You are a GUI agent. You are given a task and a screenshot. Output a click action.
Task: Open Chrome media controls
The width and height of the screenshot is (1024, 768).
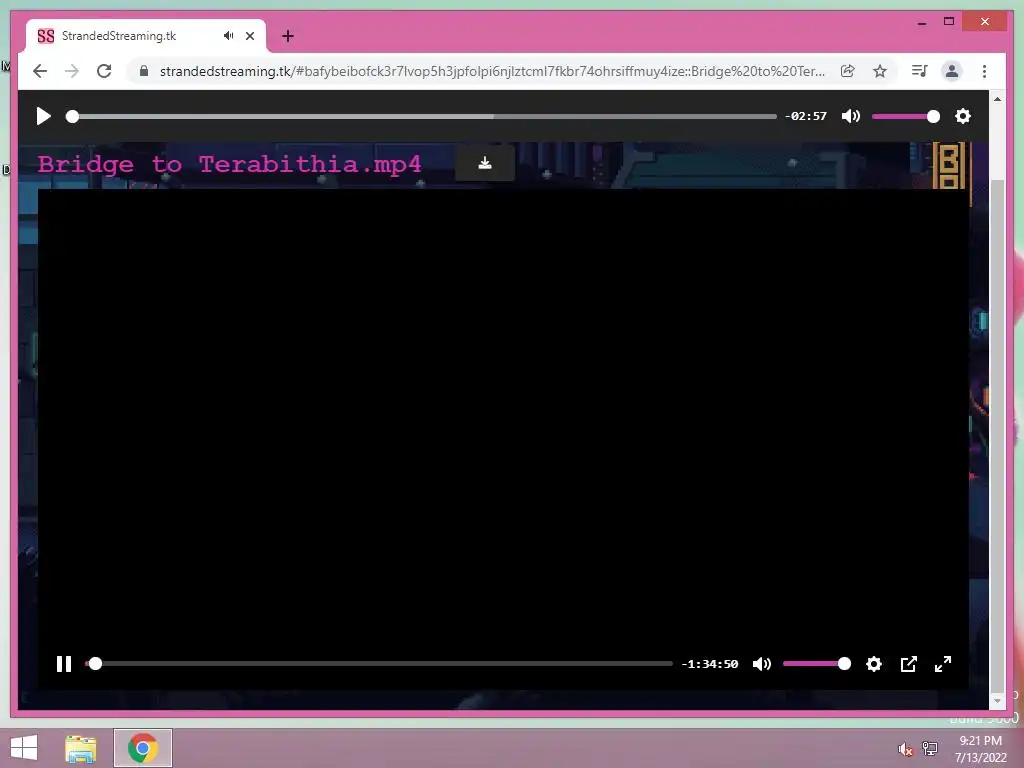[x=920, y=71]
